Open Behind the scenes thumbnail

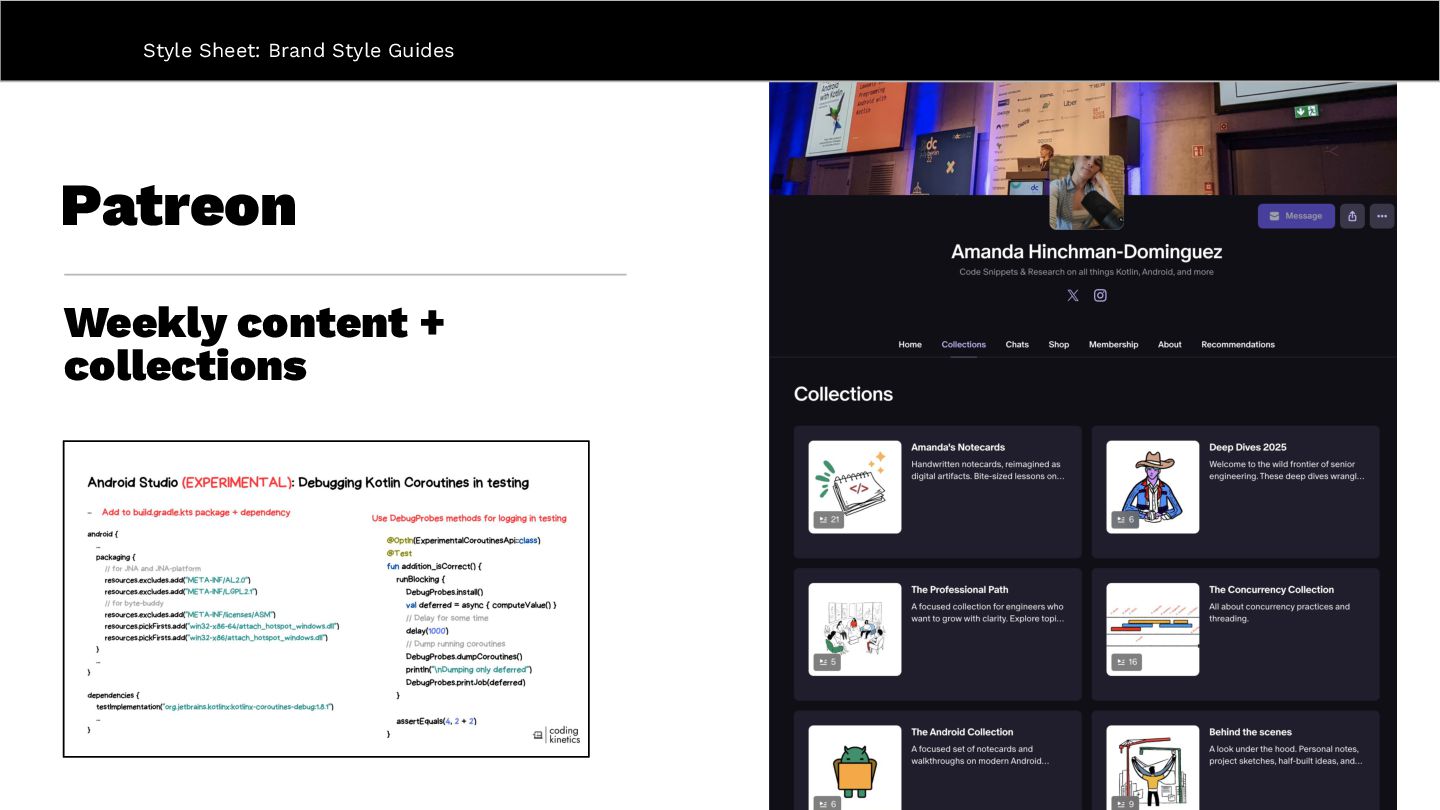click(x=1153, y=767)
